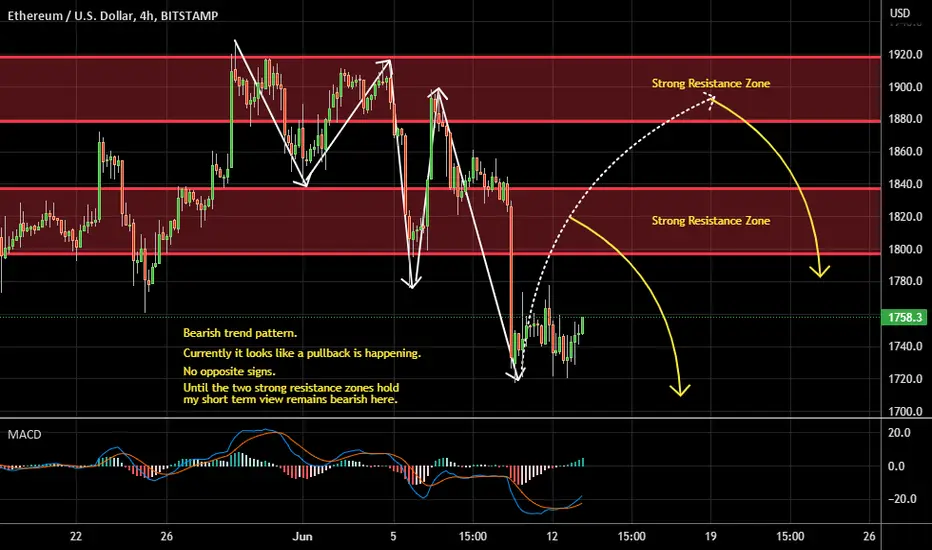
Task: Click the Ethereum / U.S. Dollar chart title
Action: (113, 16)
